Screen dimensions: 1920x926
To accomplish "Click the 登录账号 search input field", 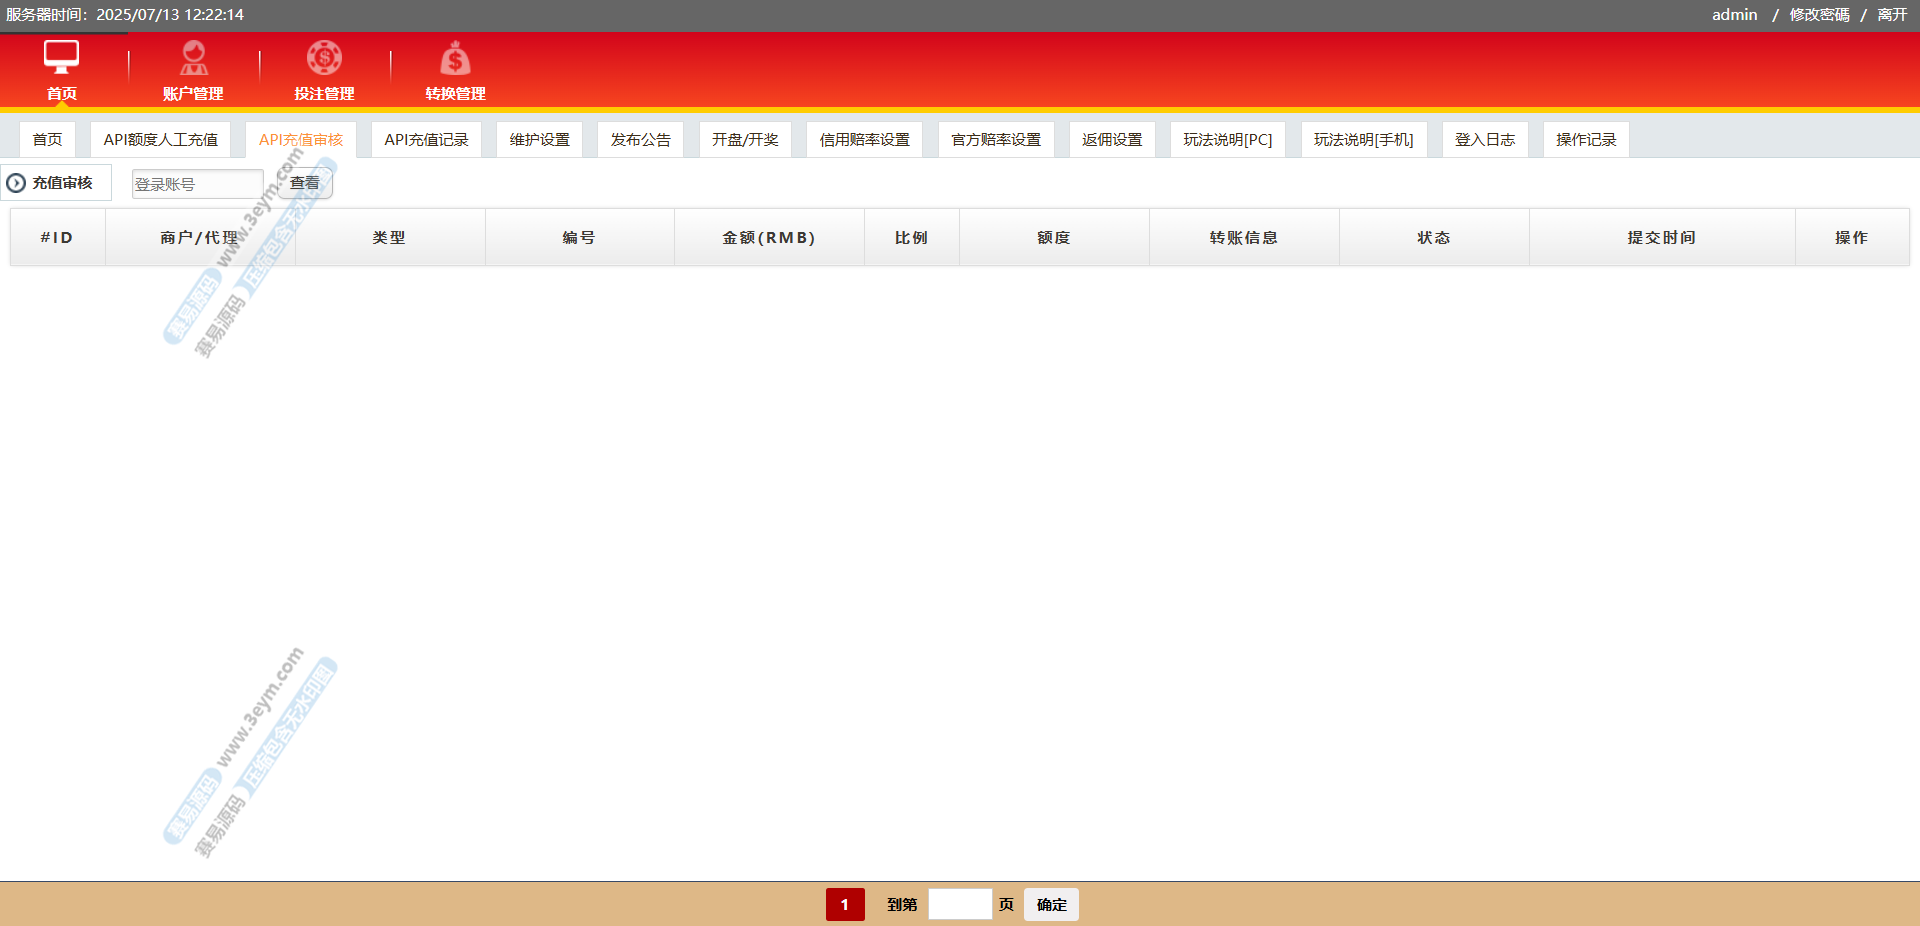I will coord(197,184).
